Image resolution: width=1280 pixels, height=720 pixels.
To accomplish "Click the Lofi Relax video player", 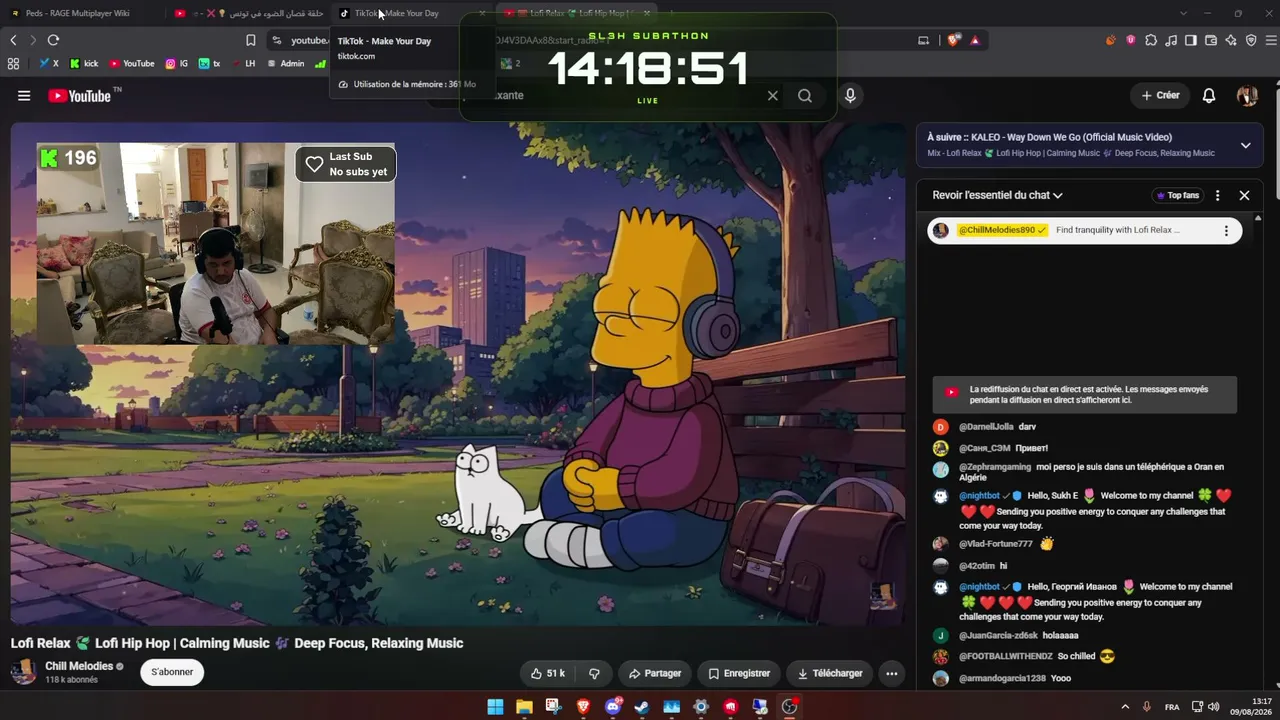I will 458,374.
